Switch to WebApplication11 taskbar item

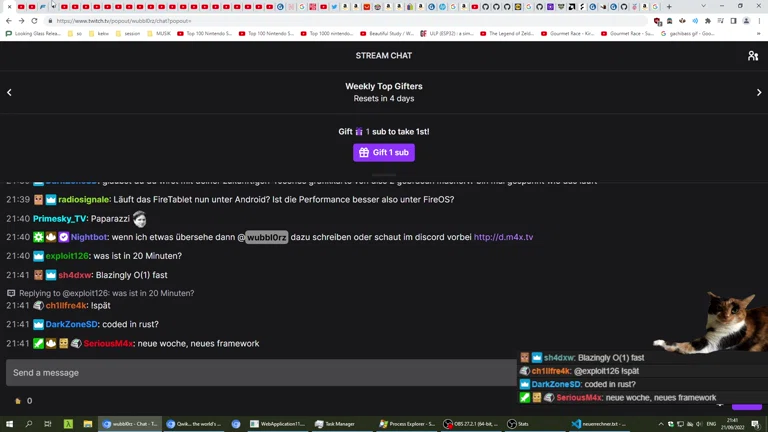pos(278,424)
